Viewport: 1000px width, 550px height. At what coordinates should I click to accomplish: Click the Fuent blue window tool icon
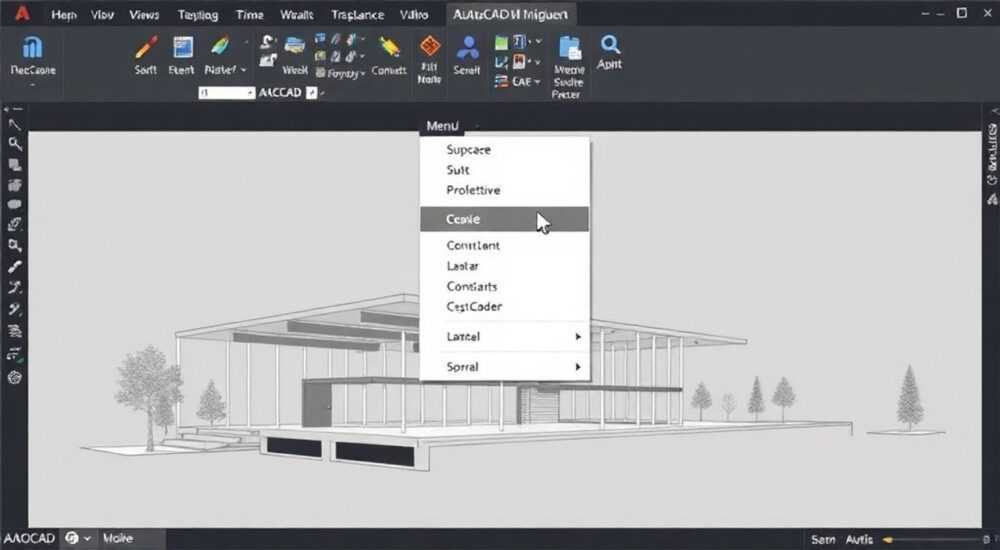[x=182, y=48]
